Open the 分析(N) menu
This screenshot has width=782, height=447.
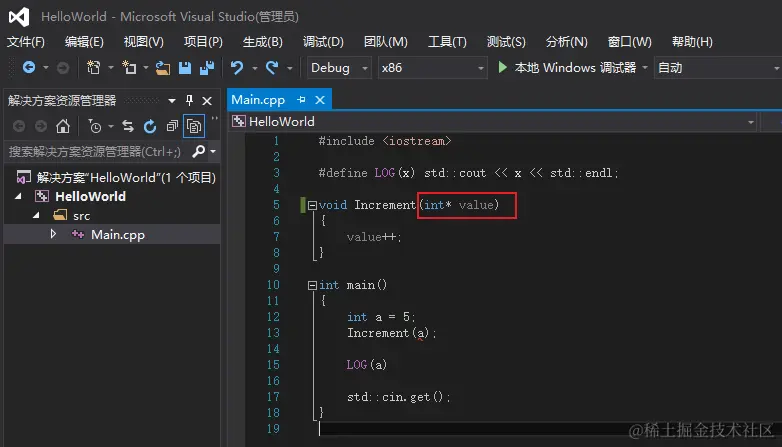tap(567, 42)
